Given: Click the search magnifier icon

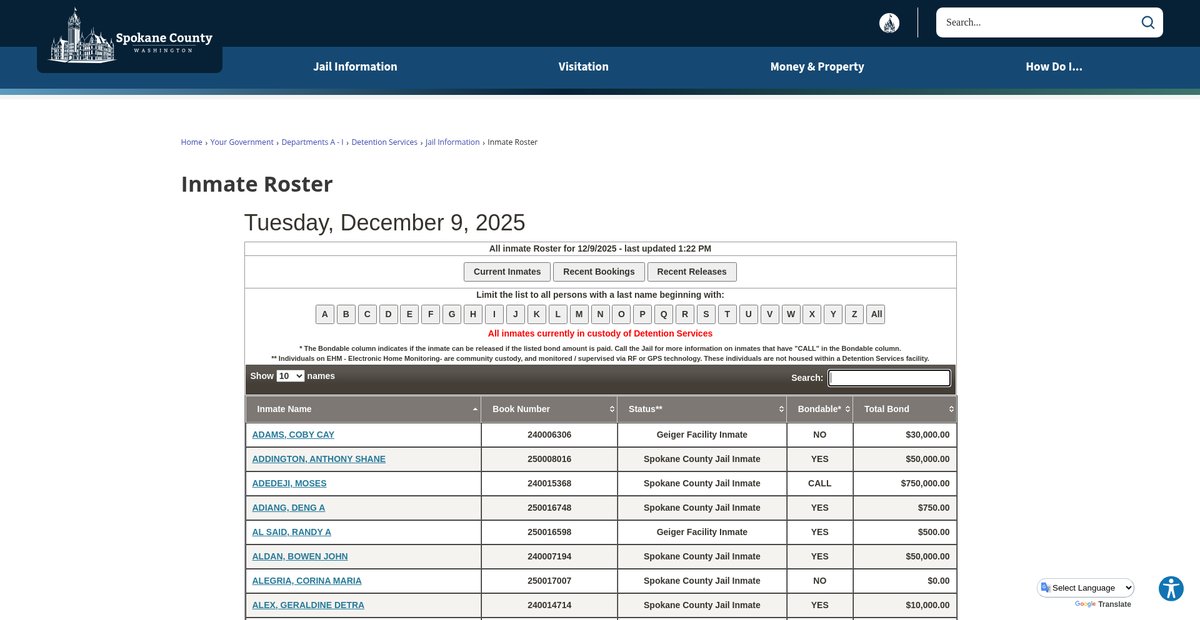Looking at the screenshot, I should (x=1147, y=22).
